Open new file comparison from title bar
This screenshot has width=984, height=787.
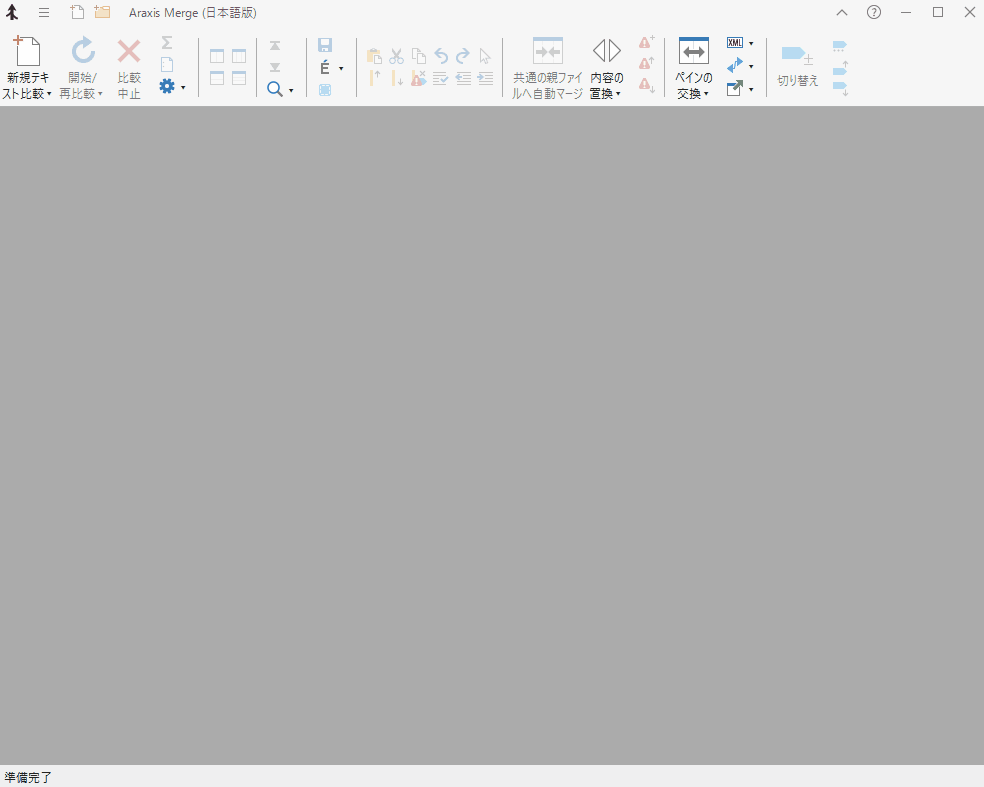(x=77, y=12)
